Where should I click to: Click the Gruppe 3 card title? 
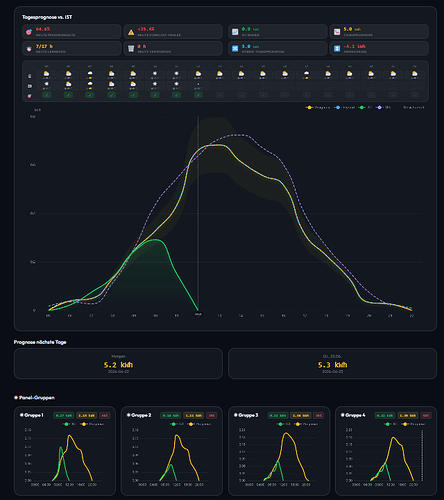tap(248, 415)
